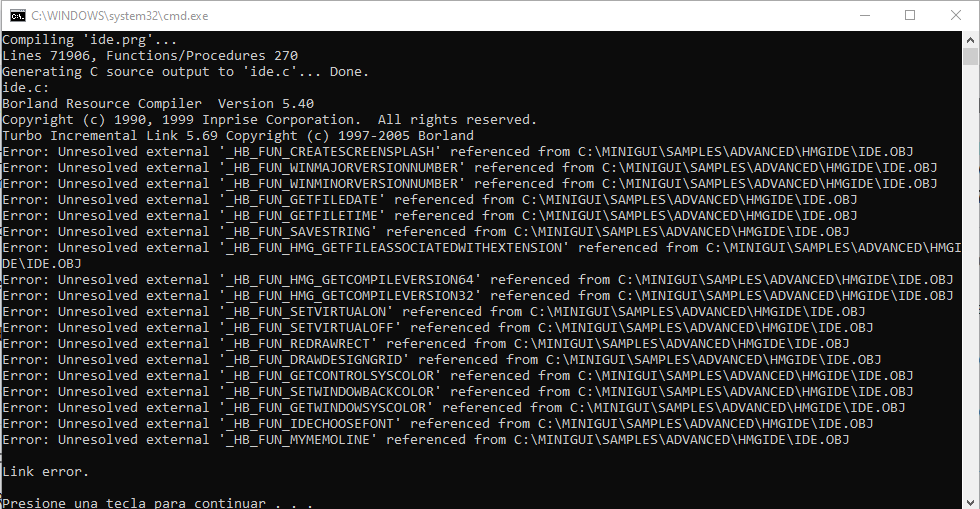Click the _HB_FUN_REDRAWRECT error line
Screen dimensions: 980x509
(426, 343)
